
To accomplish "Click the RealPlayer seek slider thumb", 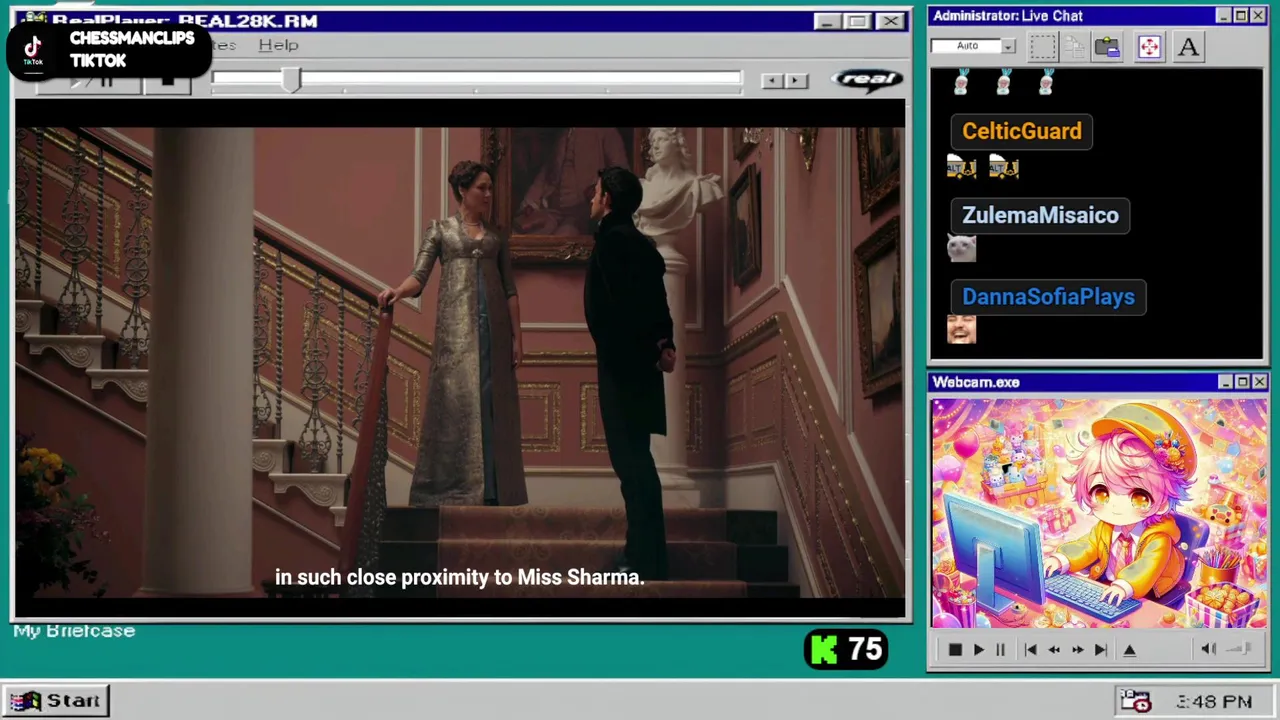I will [291, 80].
